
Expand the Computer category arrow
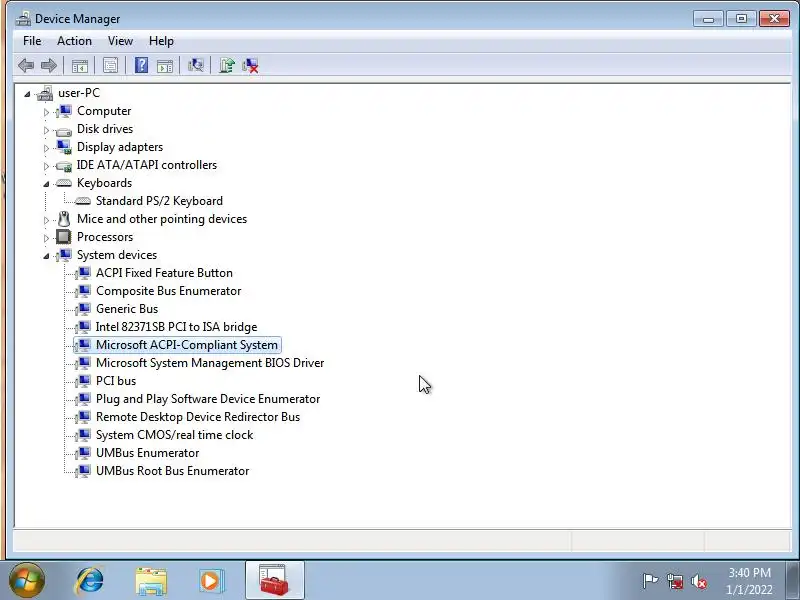click(x=46, y=112)
